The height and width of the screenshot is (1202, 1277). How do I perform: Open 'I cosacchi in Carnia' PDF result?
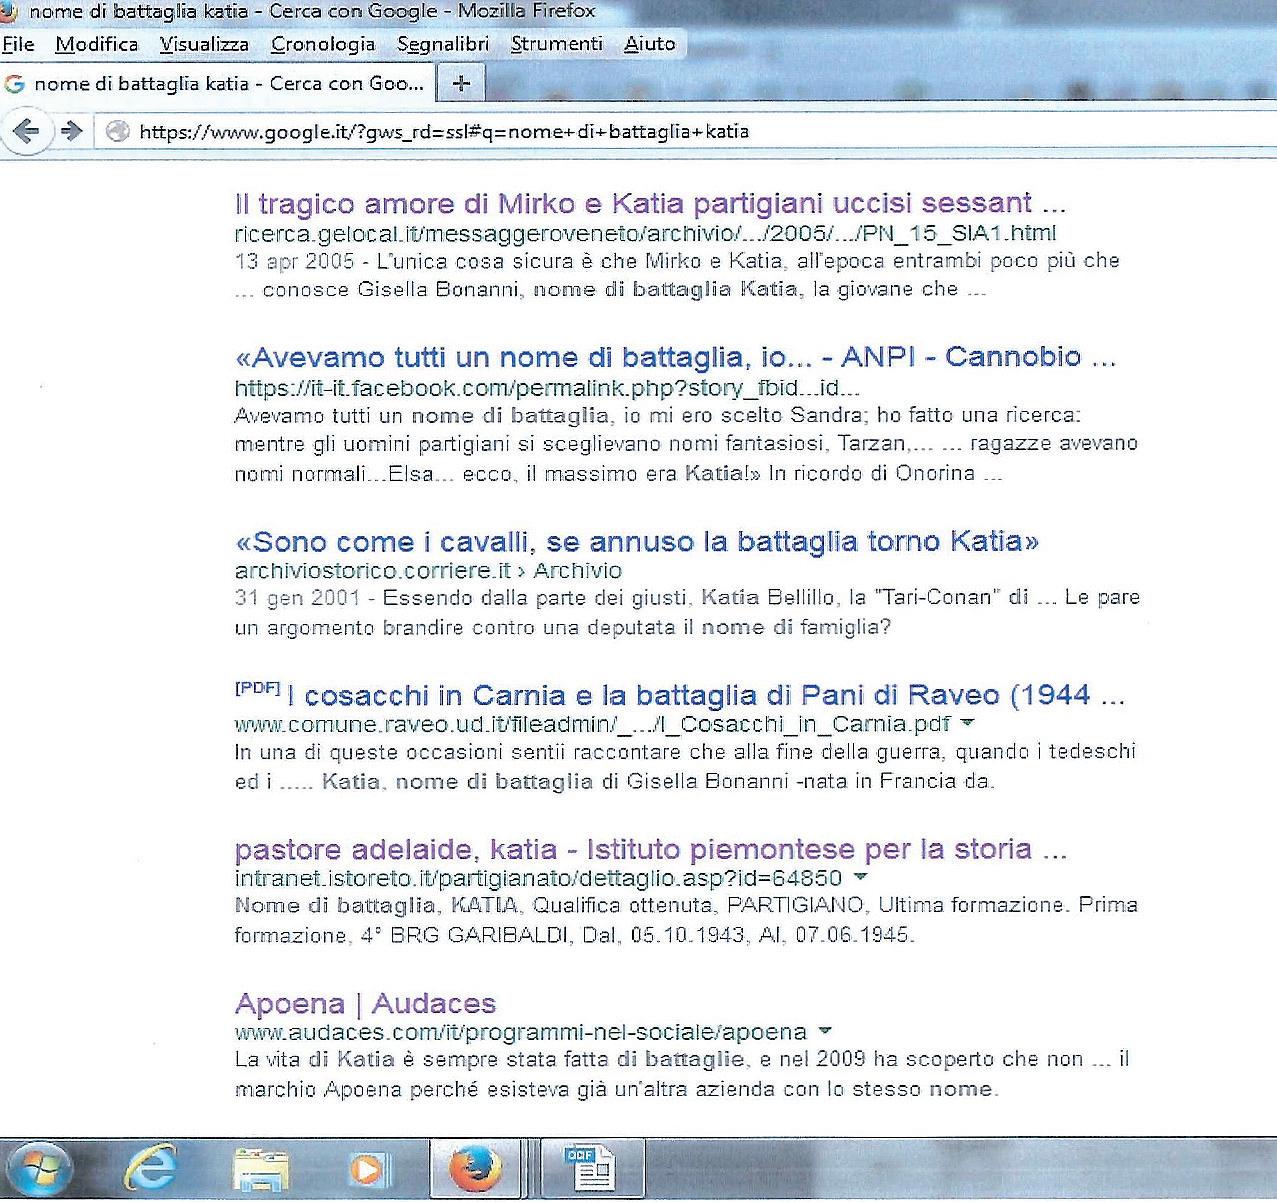click(707, 696)
